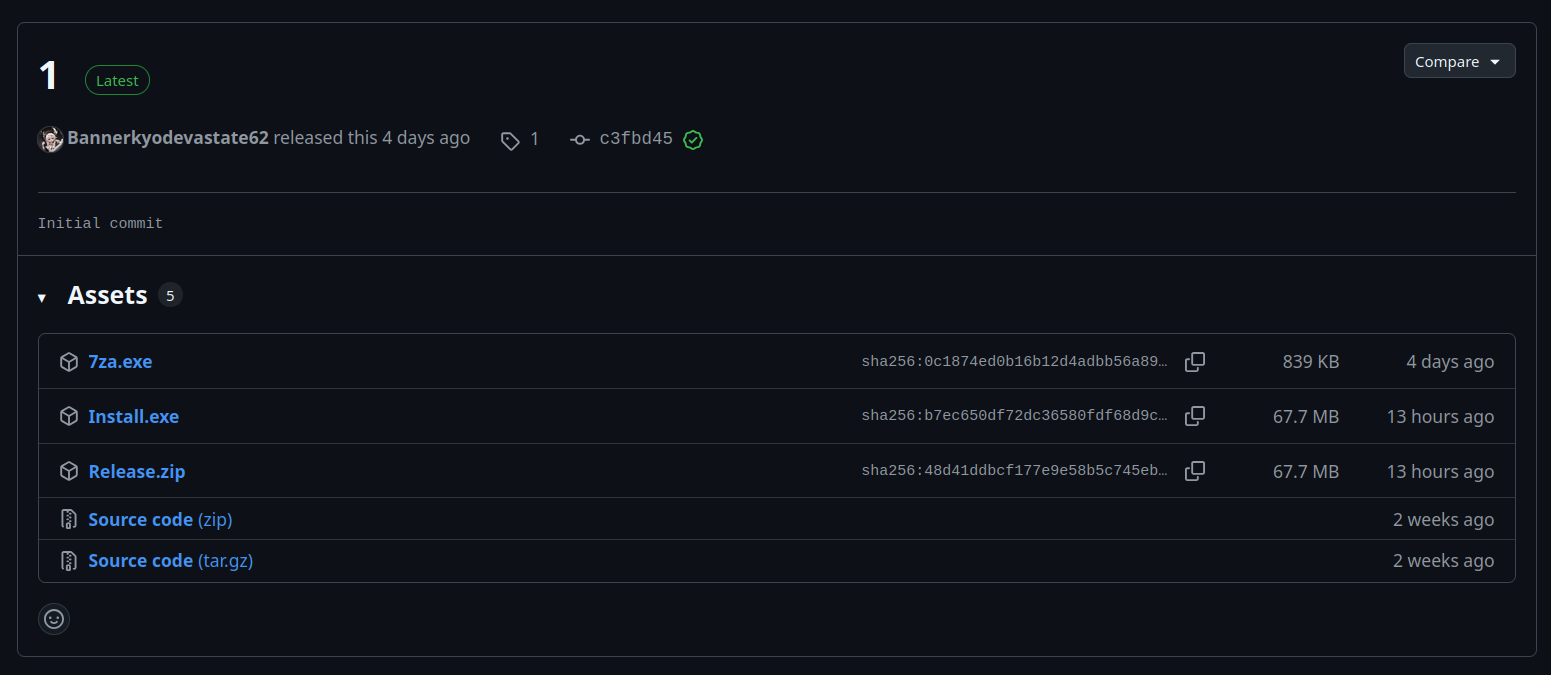This screenshot has width=1551, height=675.
Task: Add a reaction with smiley button
Action: pos(54,619)
